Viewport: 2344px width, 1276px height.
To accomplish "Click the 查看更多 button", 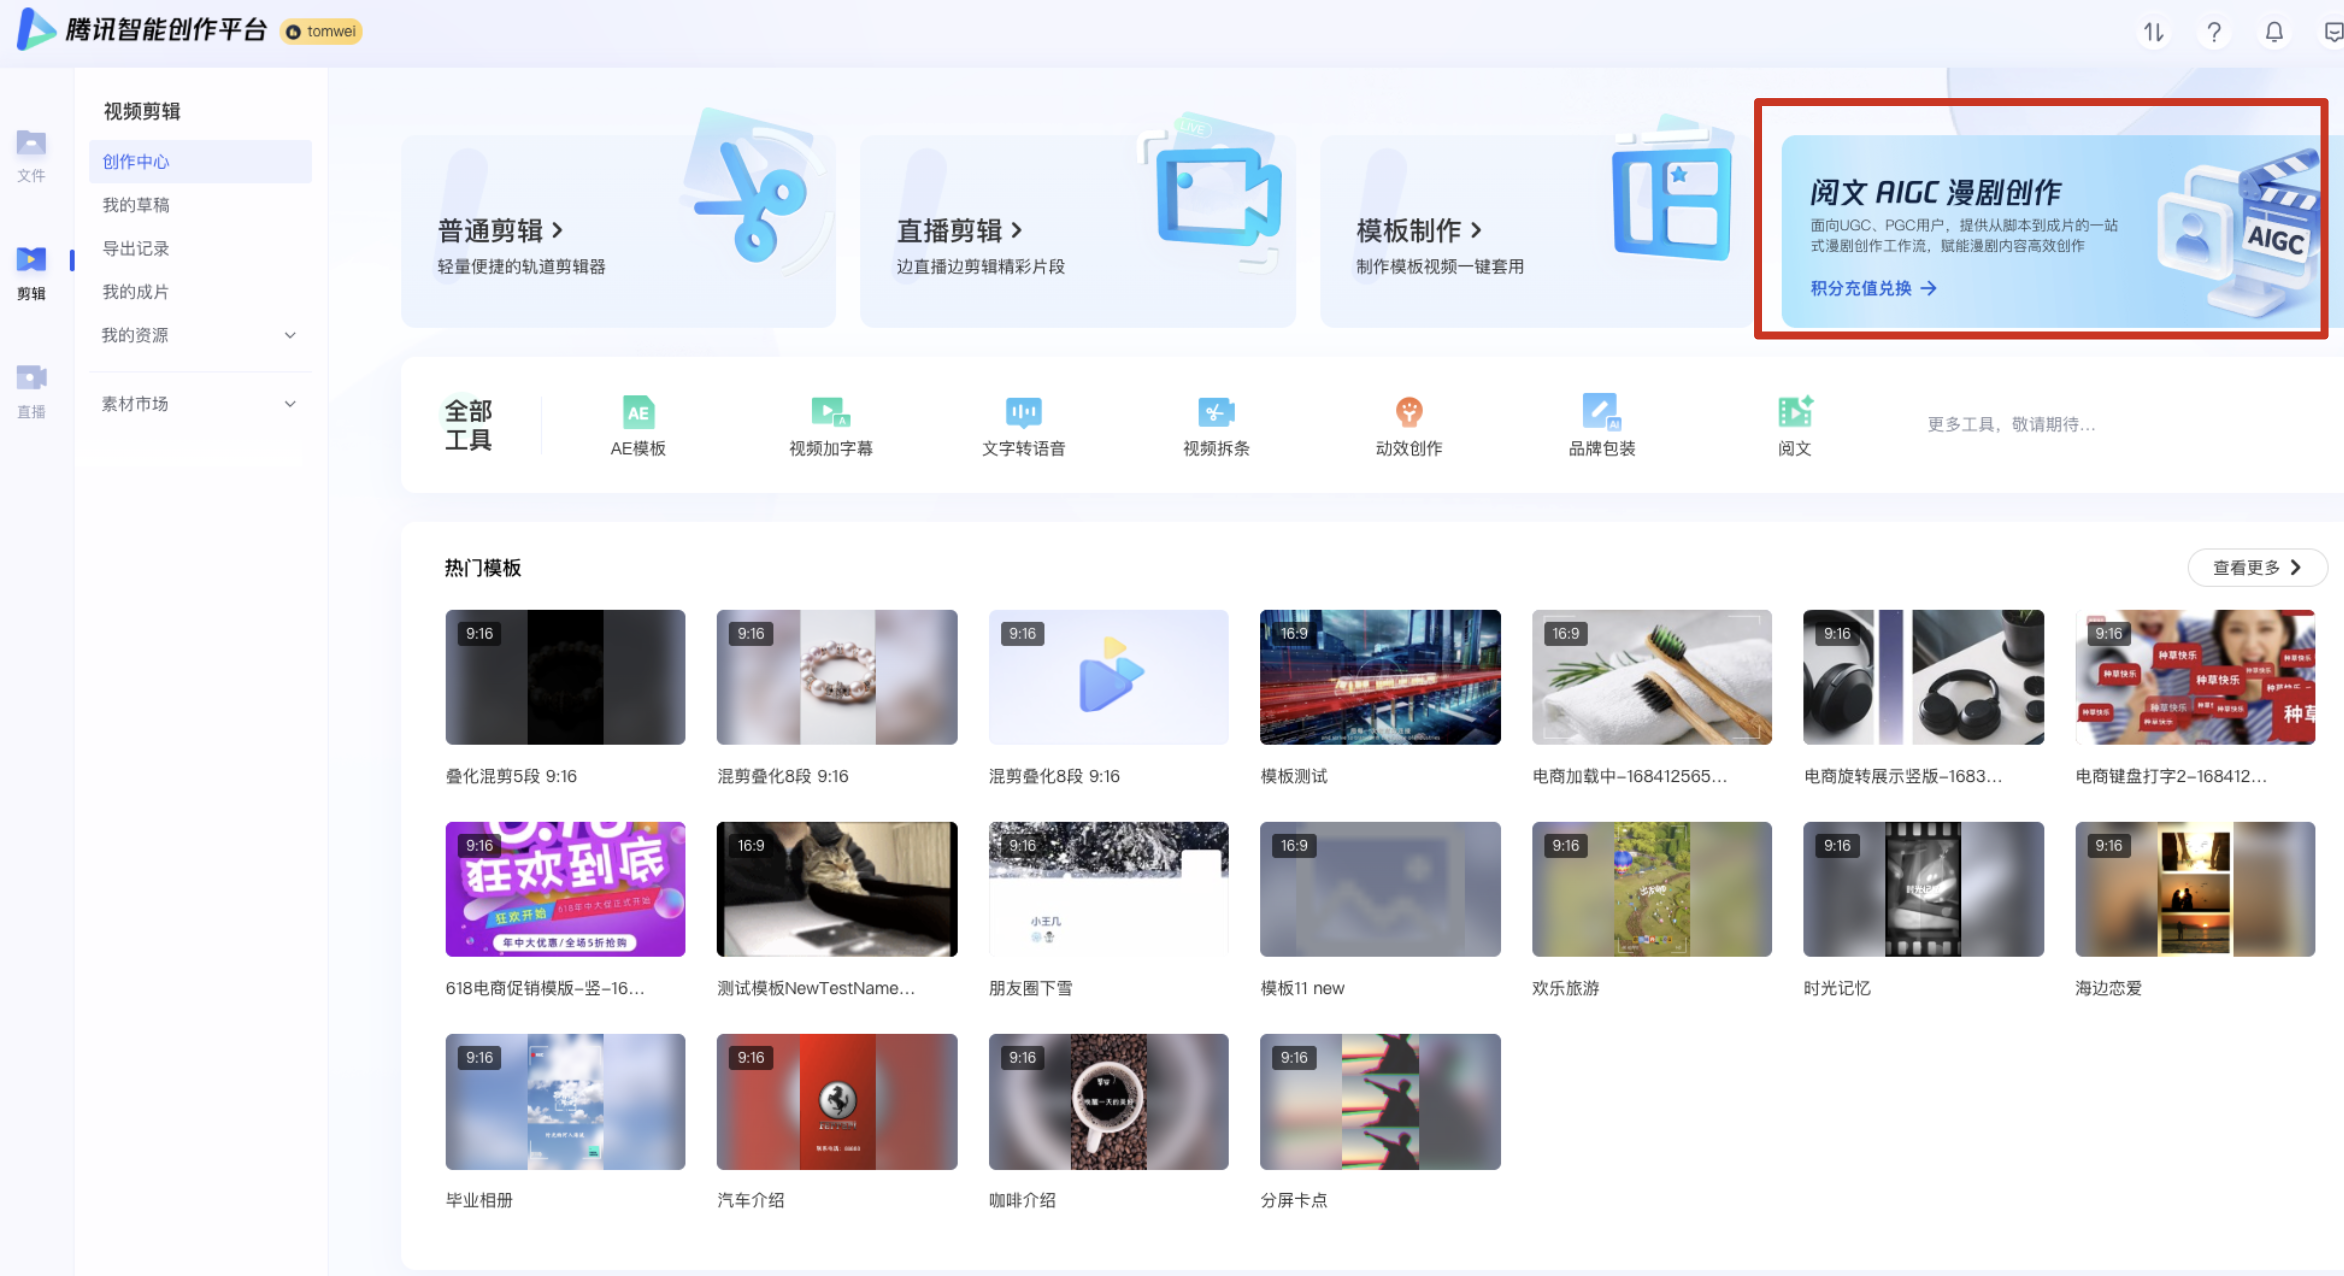I will 2256,567.
